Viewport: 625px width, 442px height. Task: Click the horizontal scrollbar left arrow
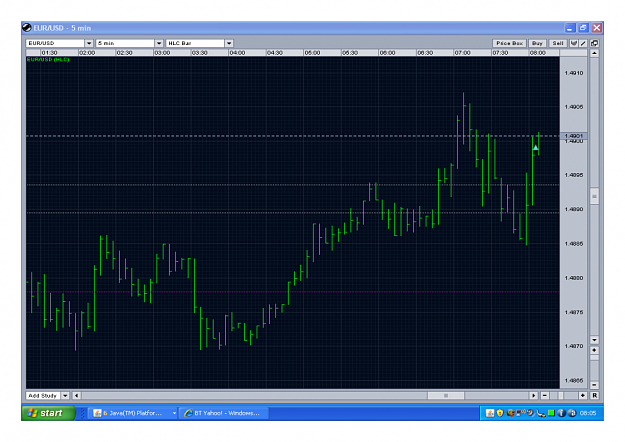76,395
